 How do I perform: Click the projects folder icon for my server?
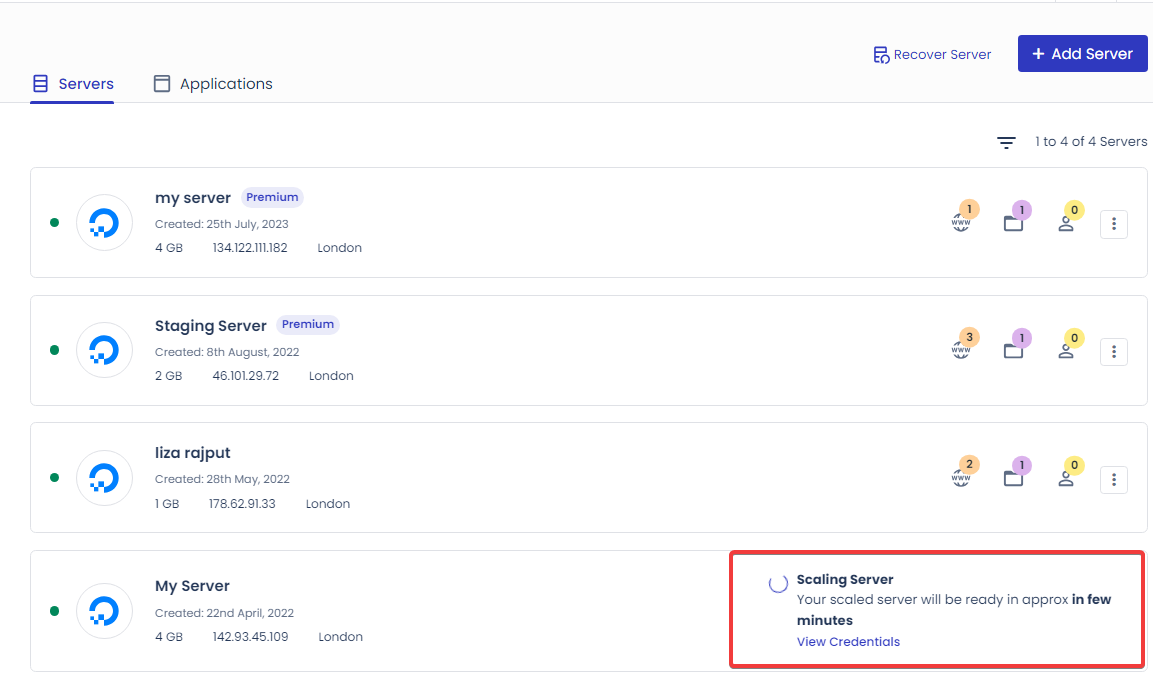click(1013, 223)
